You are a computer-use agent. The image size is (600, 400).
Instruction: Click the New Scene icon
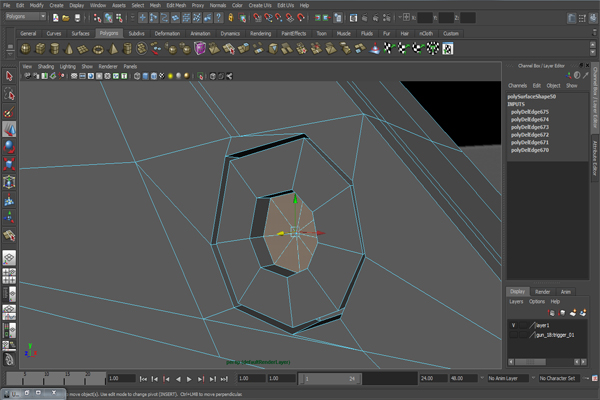(x=55, y=18)
